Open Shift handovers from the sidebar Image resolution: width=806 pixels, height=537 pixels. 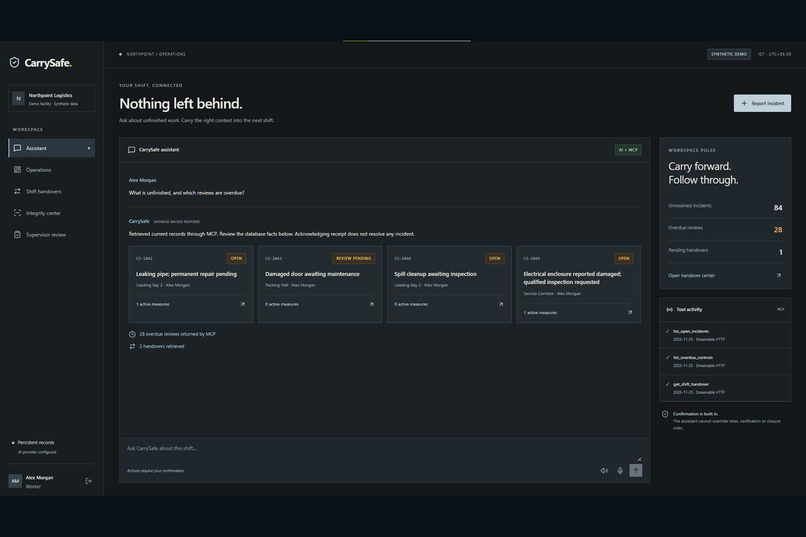(x=51, y=191)
